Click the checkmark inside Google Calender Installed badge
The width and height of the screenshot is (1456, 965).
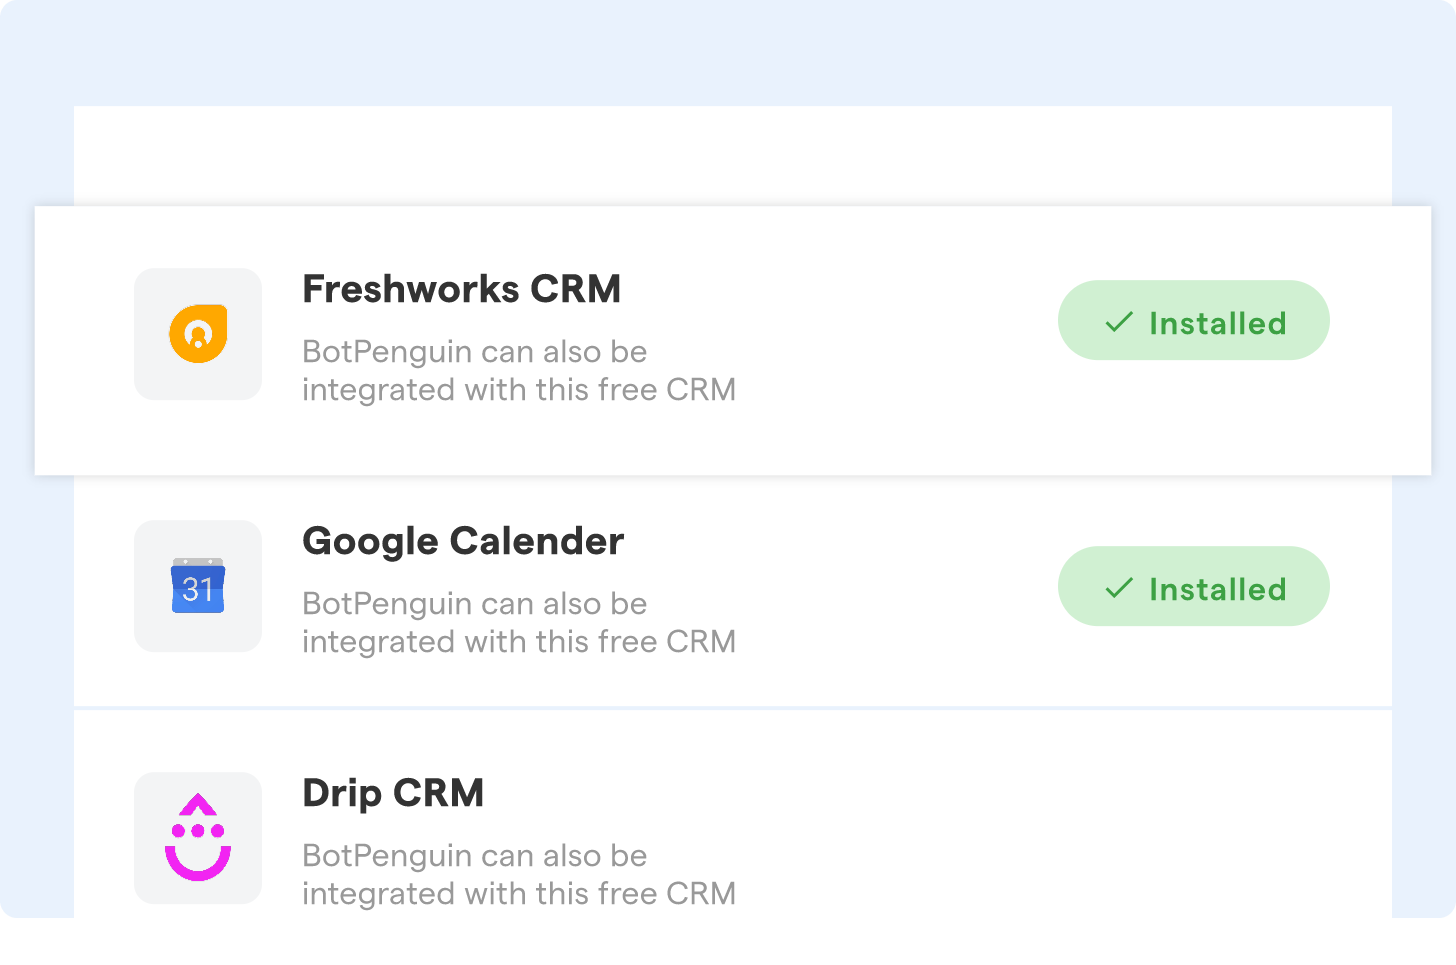(1117, 588)
